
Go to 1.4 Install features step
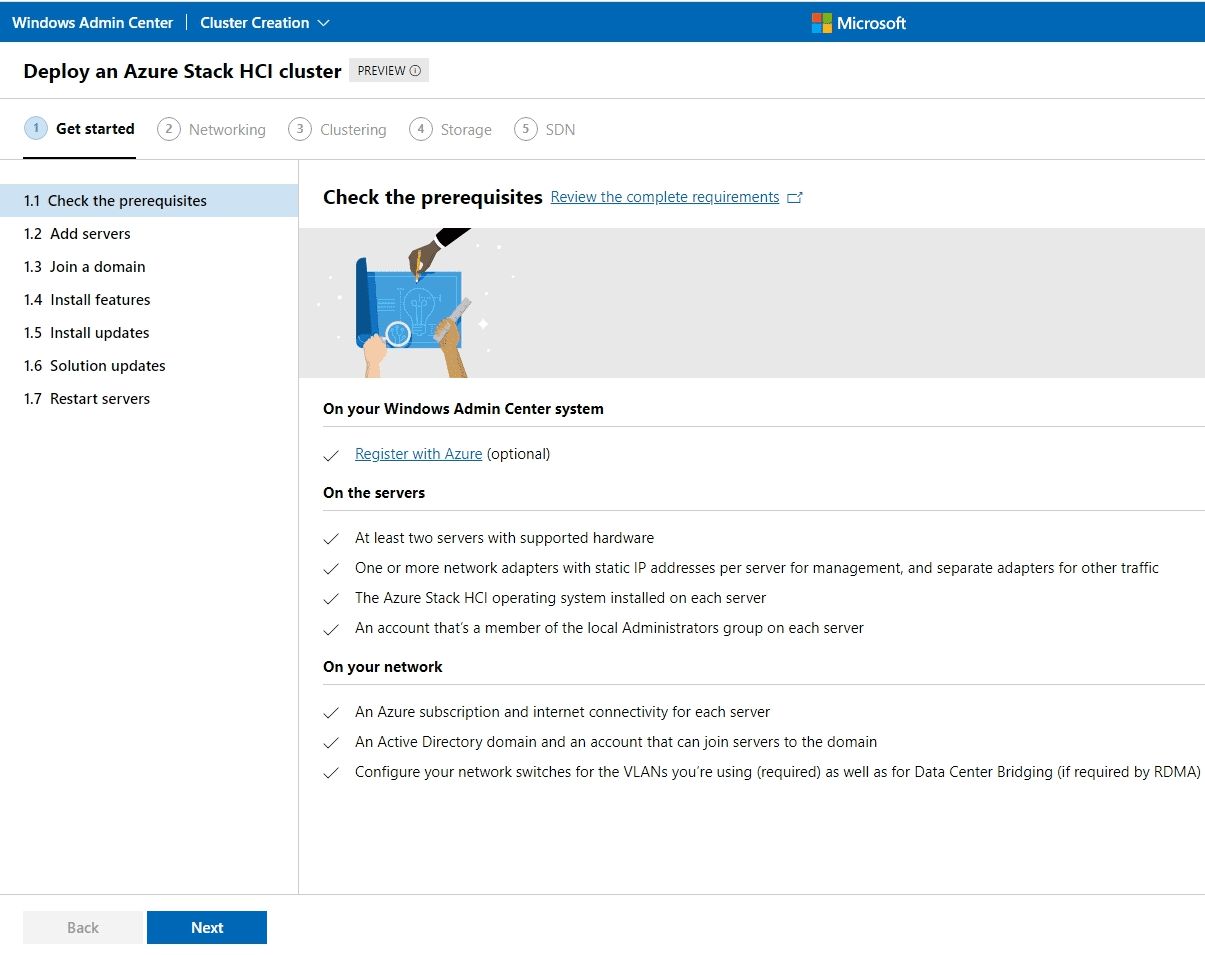coord(149,300)
